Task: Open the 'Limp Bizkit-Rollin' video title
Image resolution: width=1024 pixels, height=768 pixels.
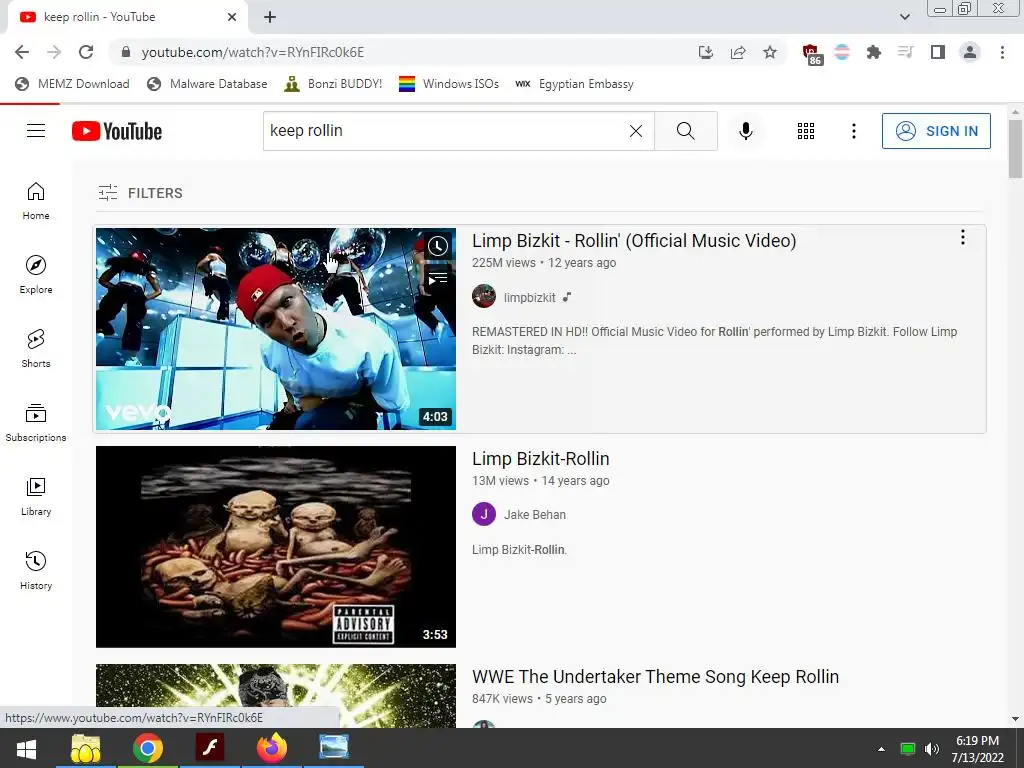Action: 541,458
